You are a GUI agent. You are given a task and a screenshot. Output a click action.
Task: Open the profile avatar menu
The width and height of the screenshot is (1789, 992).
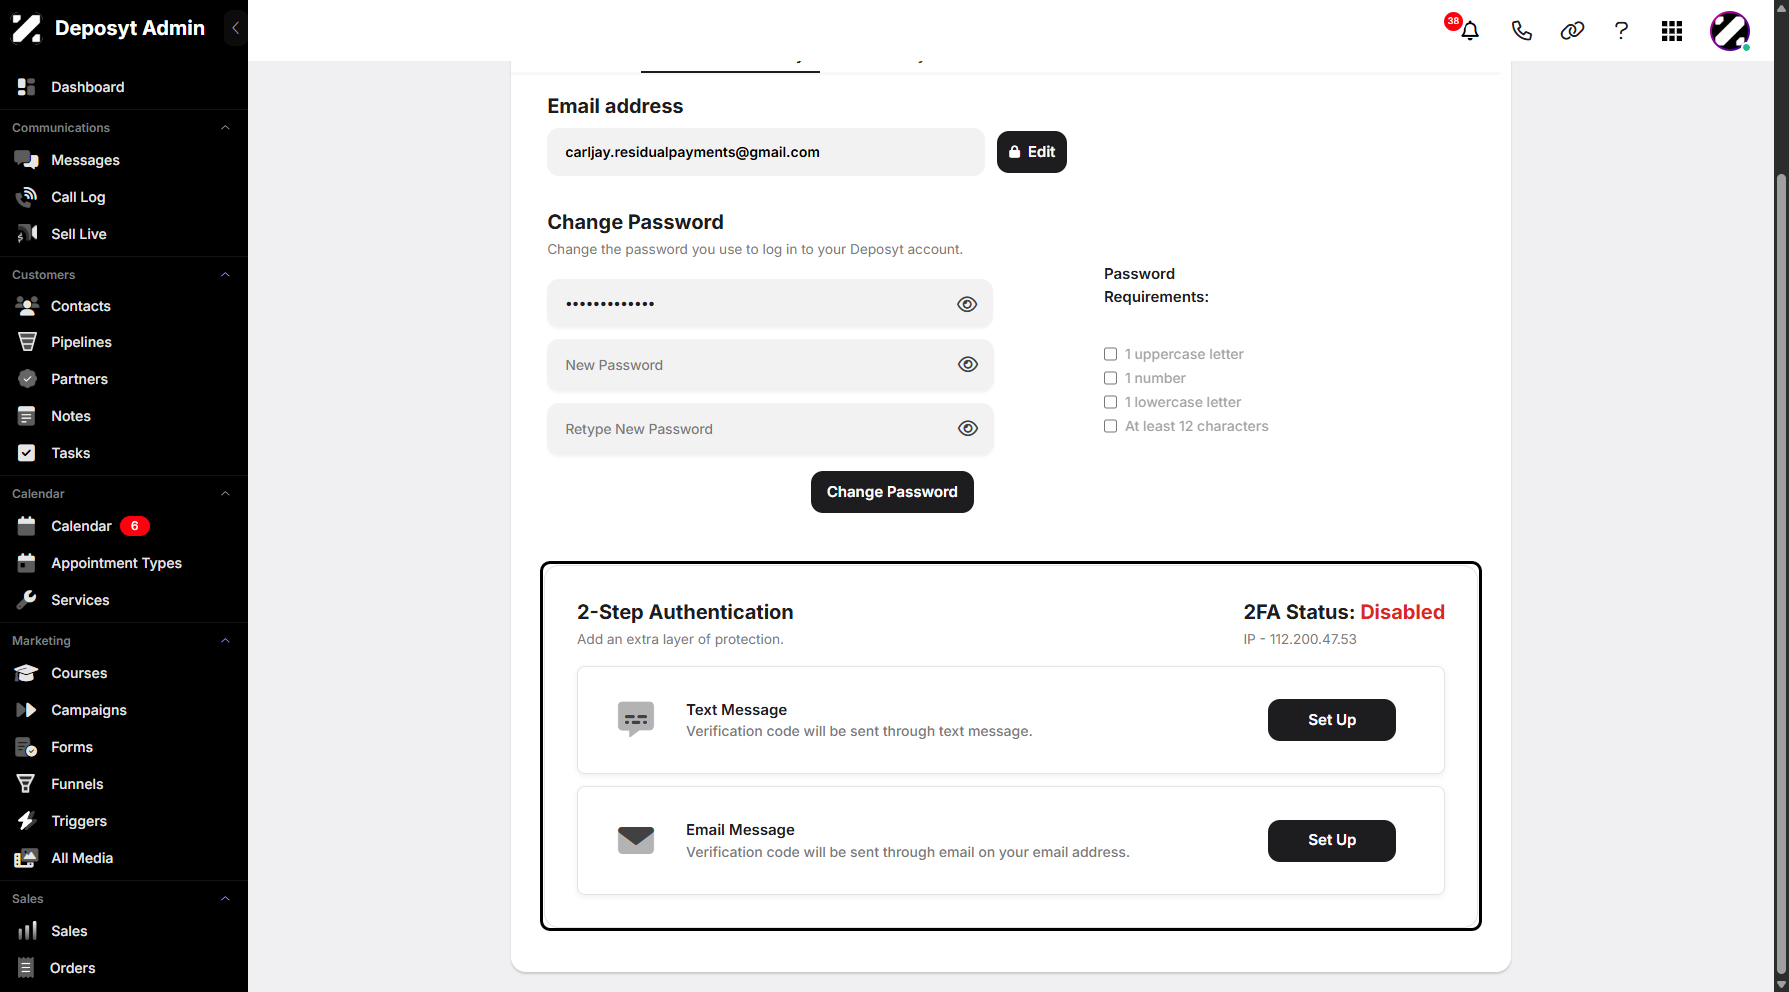(1730, 31)
